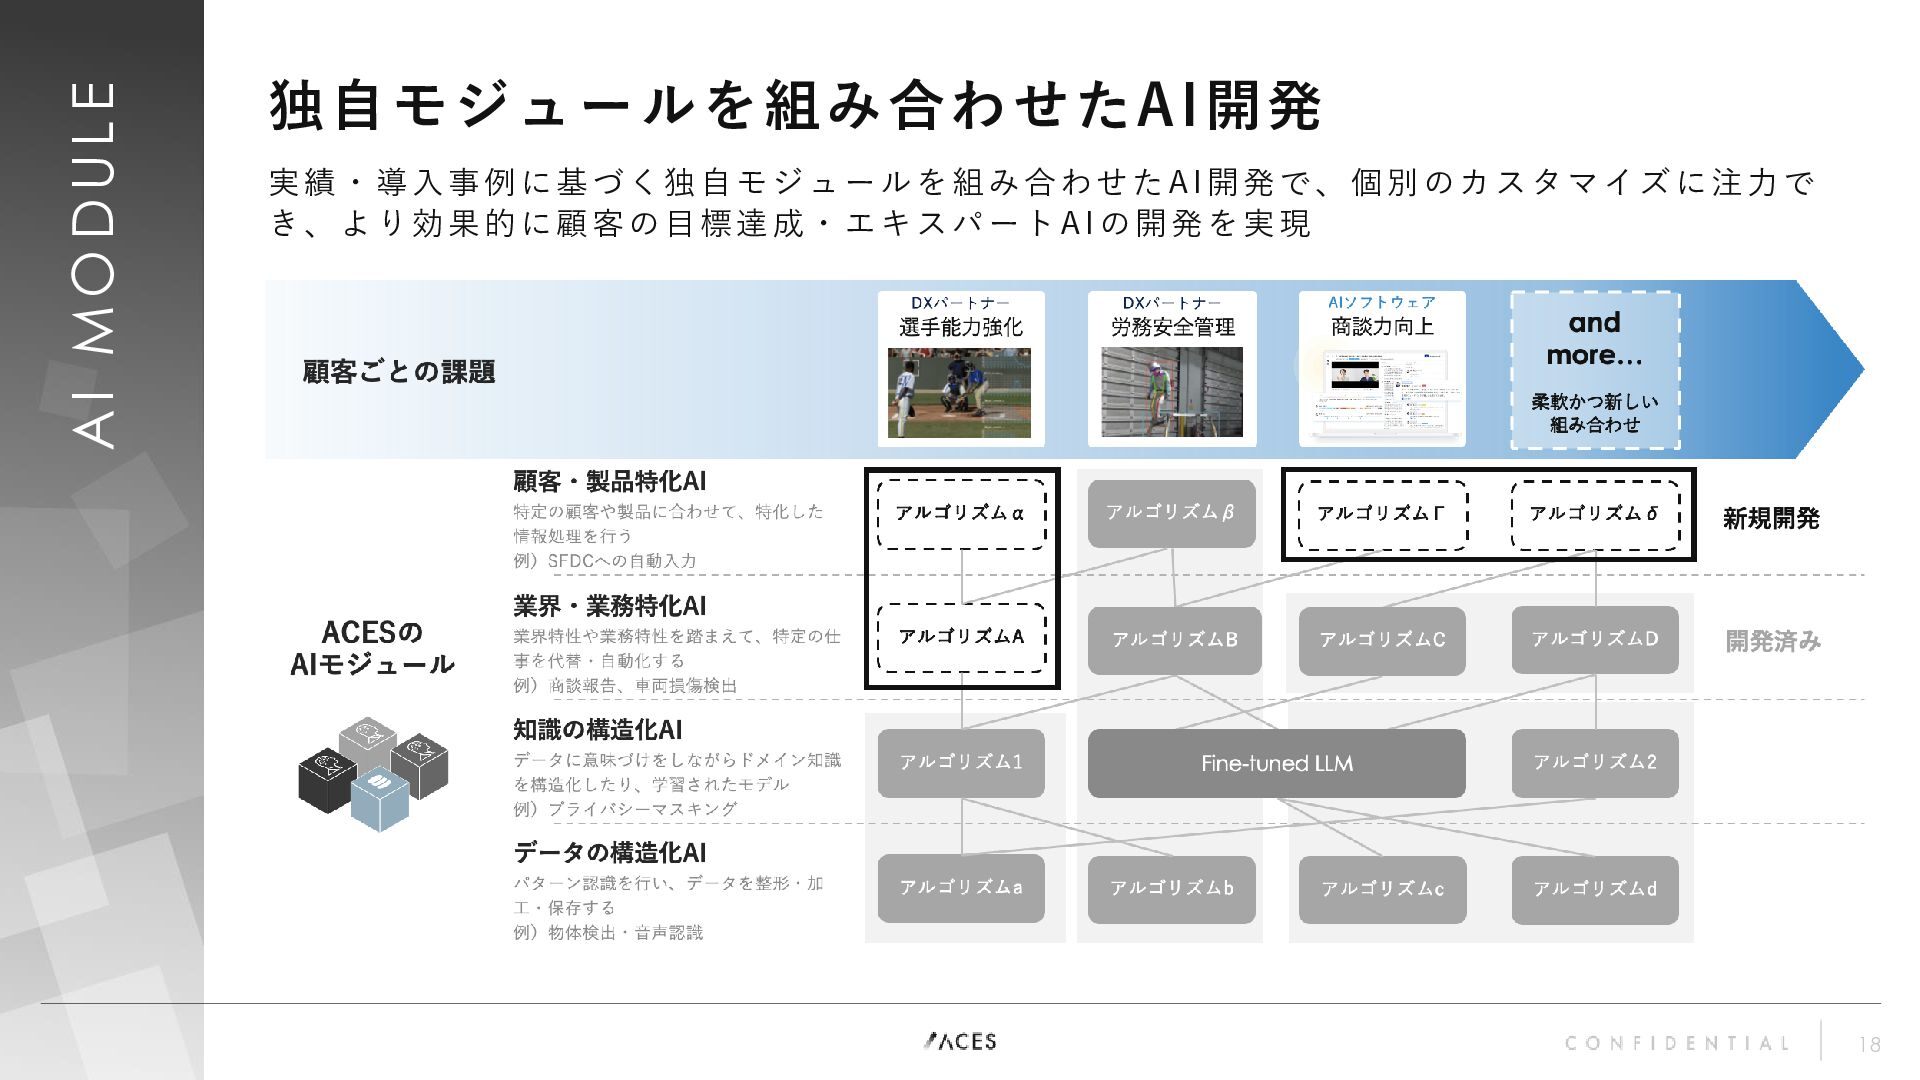Click the アルゴリズム2 block
This screenshot has height=1080, width=1920.
pos(1595,763)
